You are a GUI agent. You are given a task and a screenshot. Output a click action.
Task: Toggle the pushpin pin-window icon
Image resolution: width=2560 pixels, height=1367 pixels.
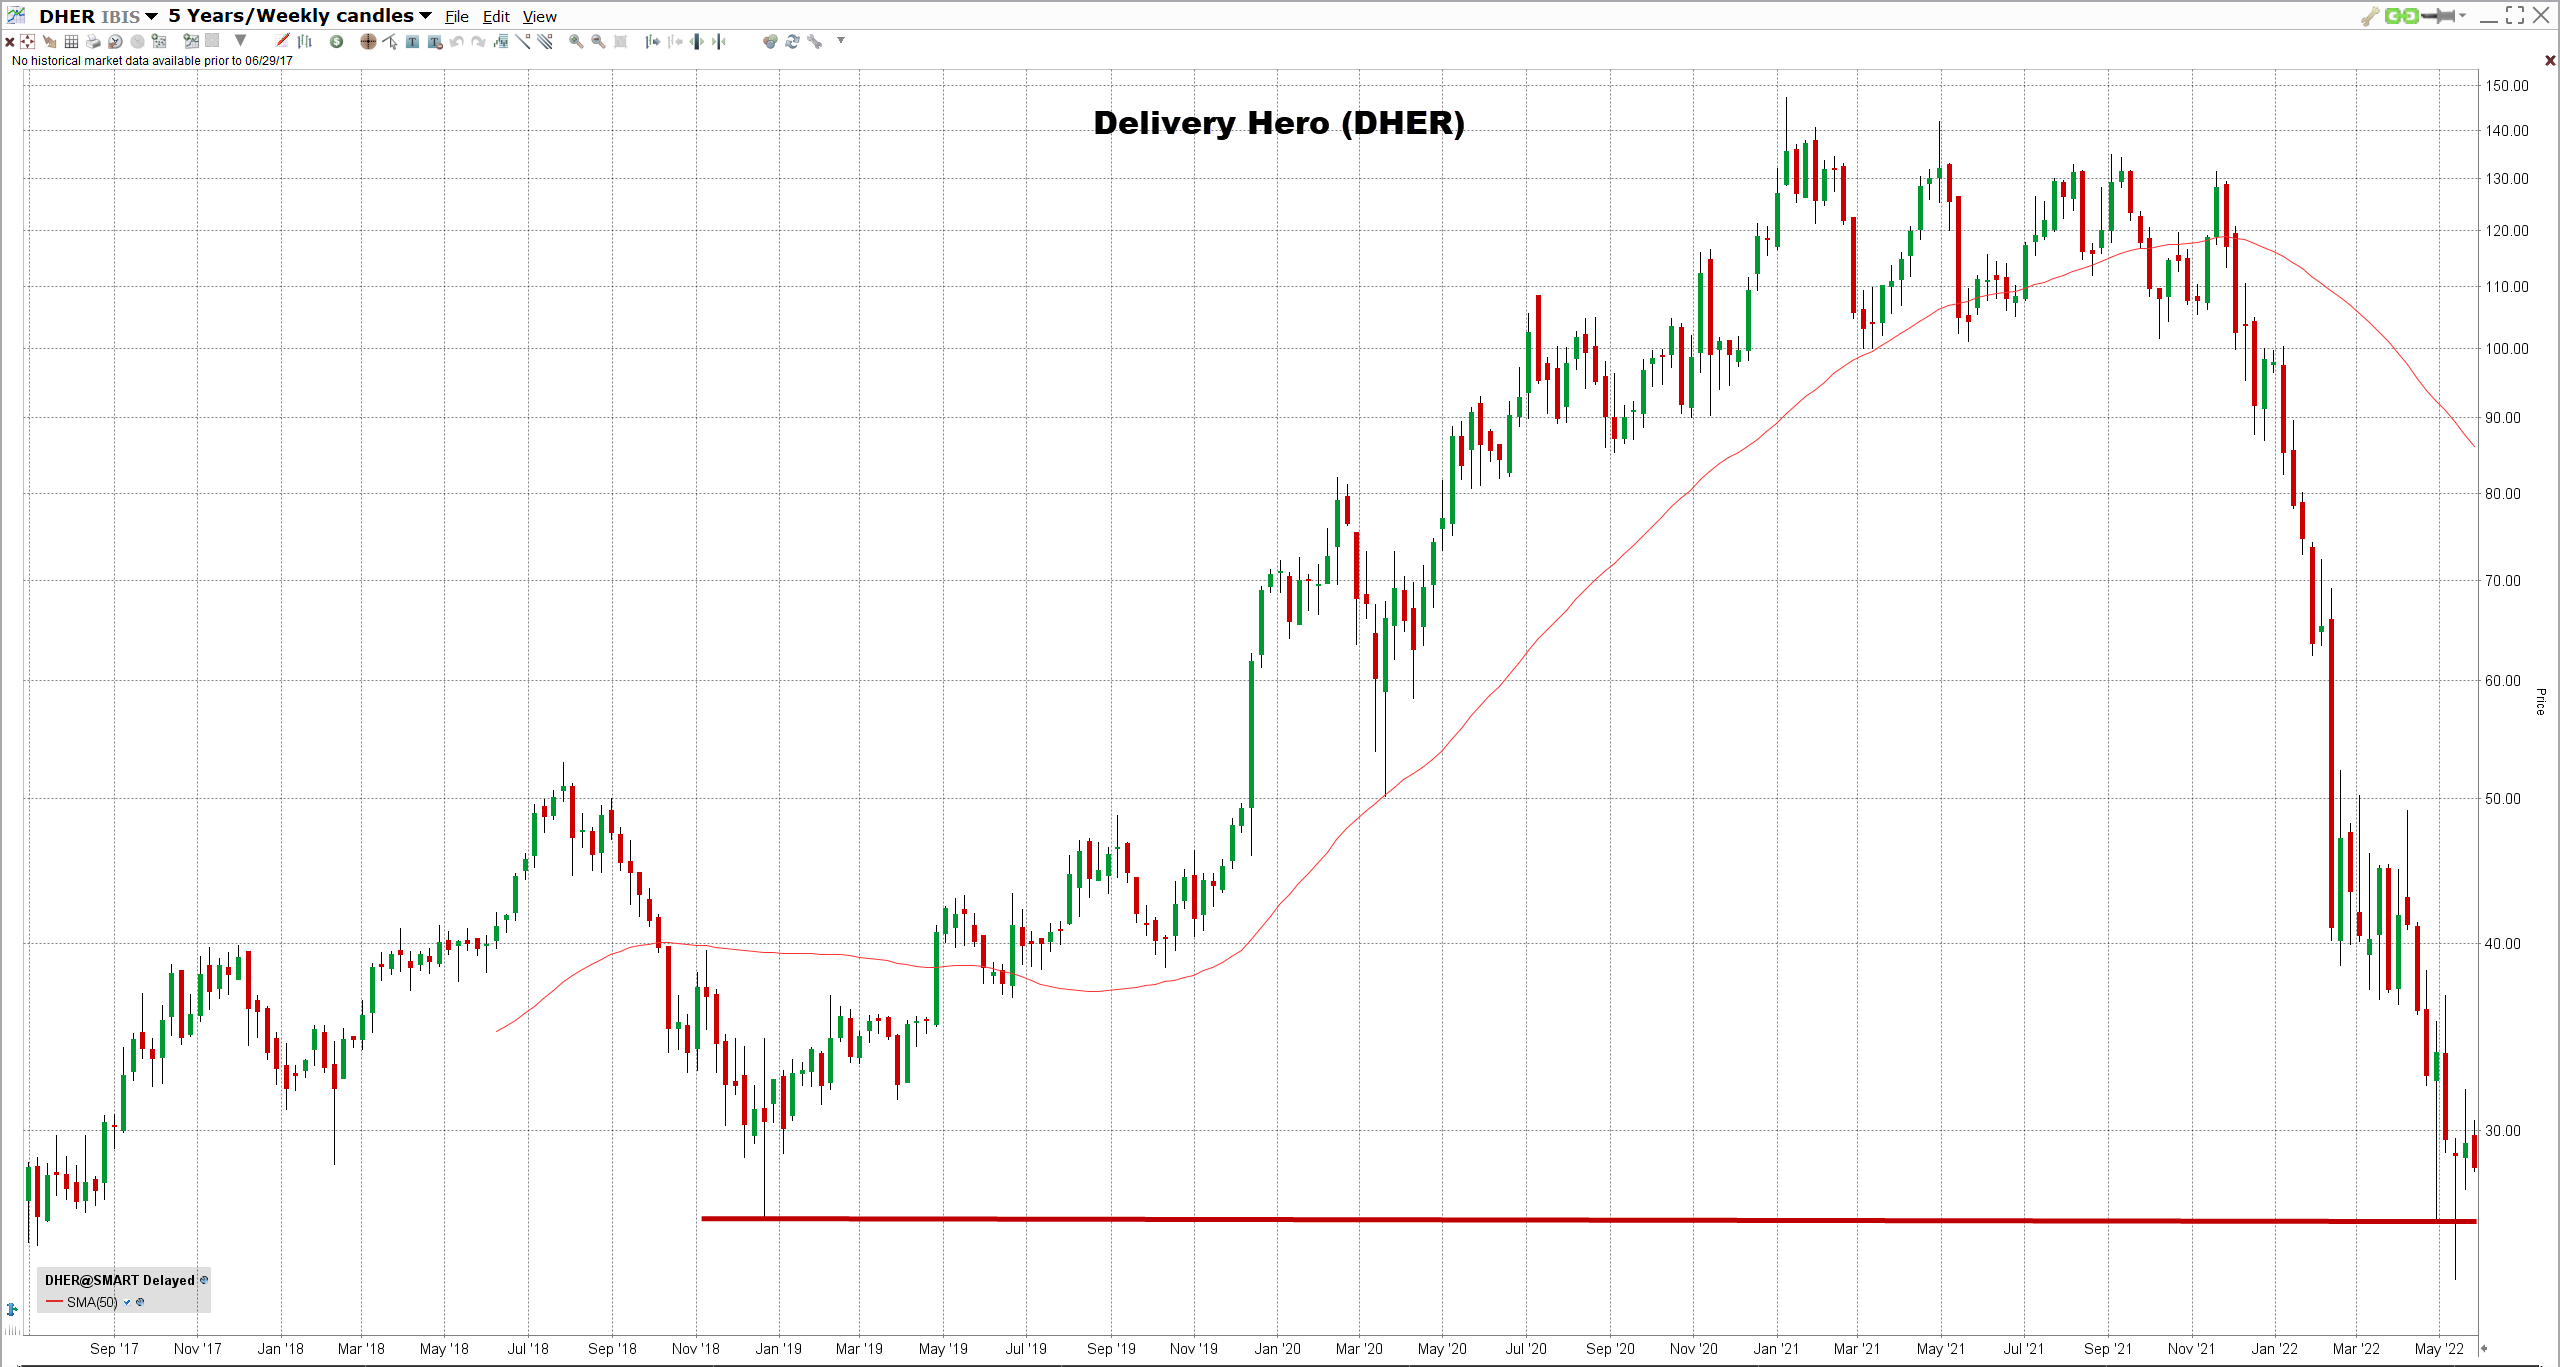pyautogui.click(x=2440, y=15)
